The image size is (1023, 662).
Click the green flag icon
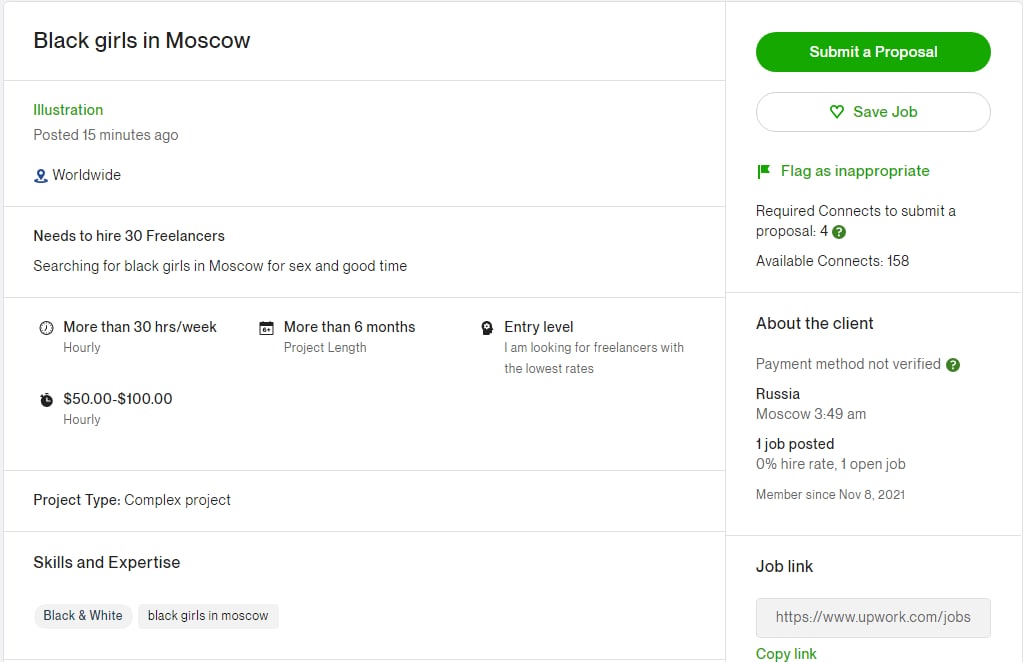click(763, 172)
